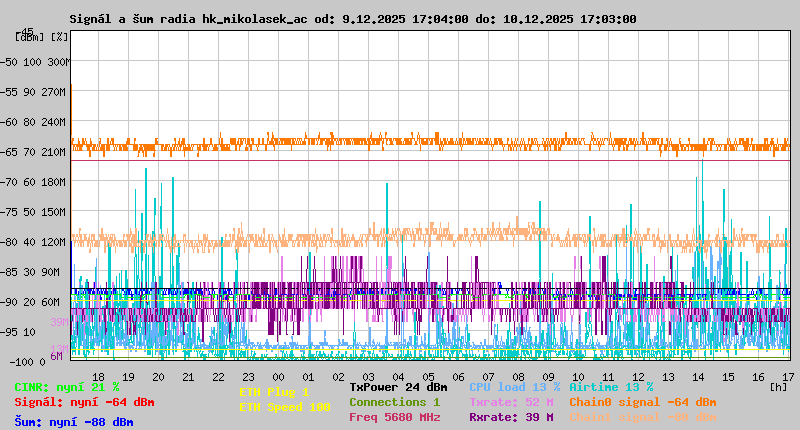
Task: Click the '180M' y-axis label
Action: point(56,182)
